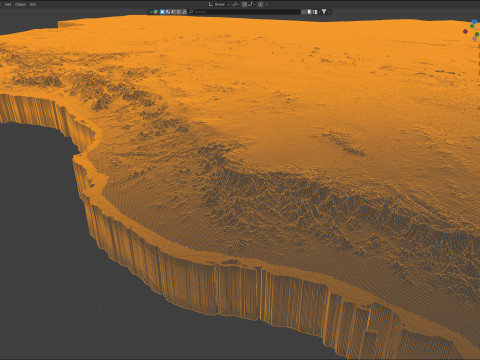The image size is (480, 360).
Task: Open the Object menu in viewport header
Action: click(x=20, y=4)
